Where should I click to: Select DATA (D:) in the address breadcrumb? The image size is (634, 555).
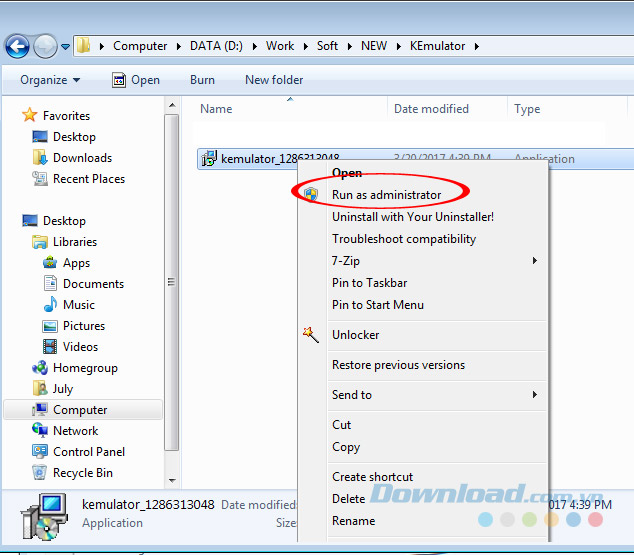pyautogui.click(x=216, y=46)
